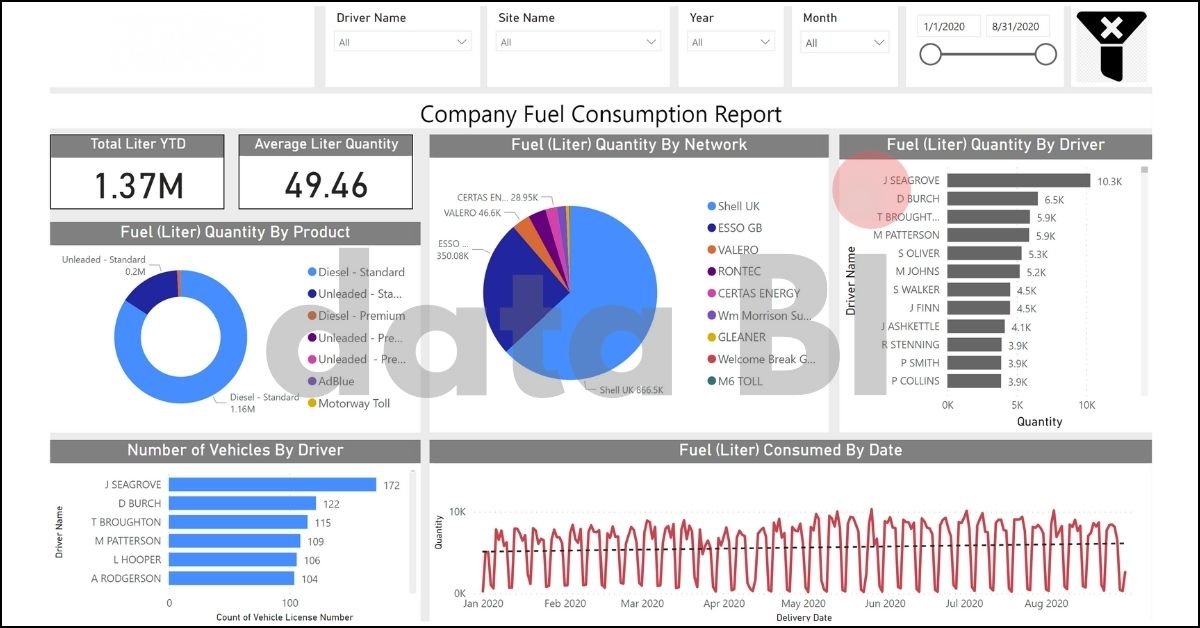Open the Driver Name filter dropdown
This screenshot has width=1200, height=628.
pyautogui.click(x=402, y=41)
